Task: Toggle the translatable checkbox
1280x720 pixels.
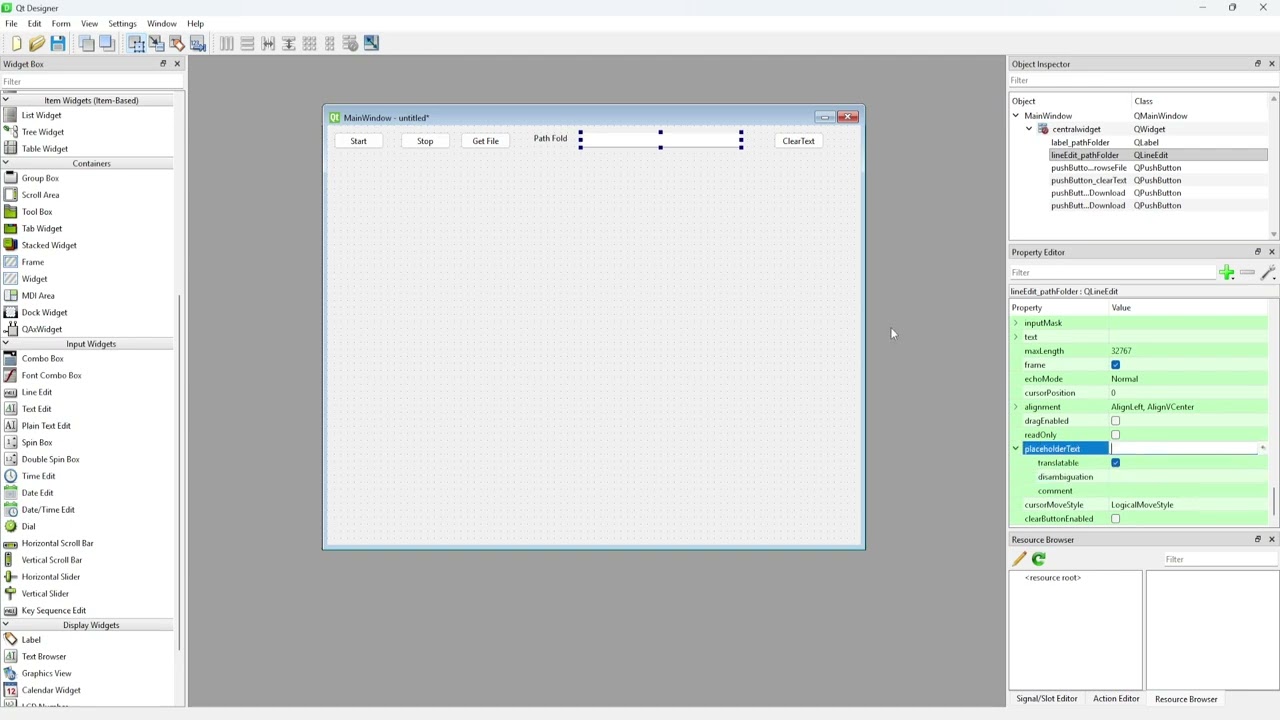Action: pos(1115,463)
